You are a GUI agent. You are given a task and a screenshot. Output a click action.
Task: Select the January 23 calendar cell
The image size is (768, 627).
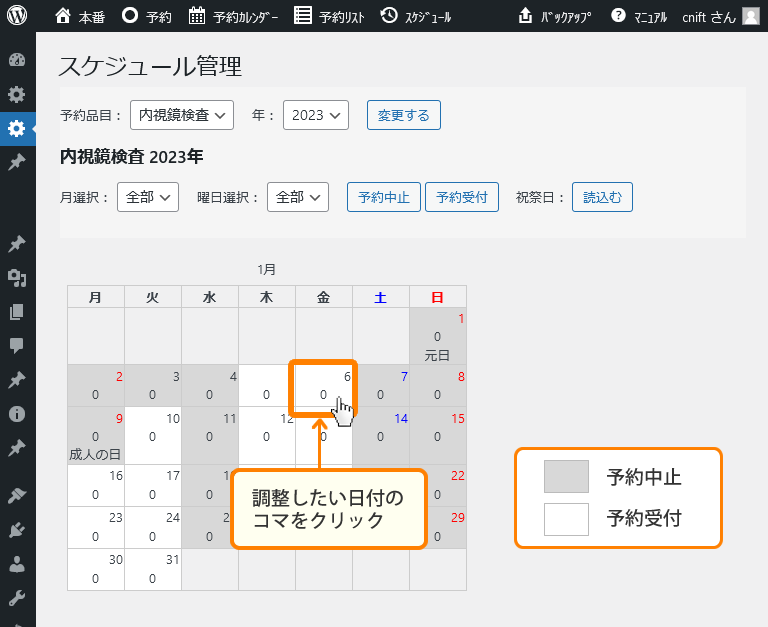[96, 528]
